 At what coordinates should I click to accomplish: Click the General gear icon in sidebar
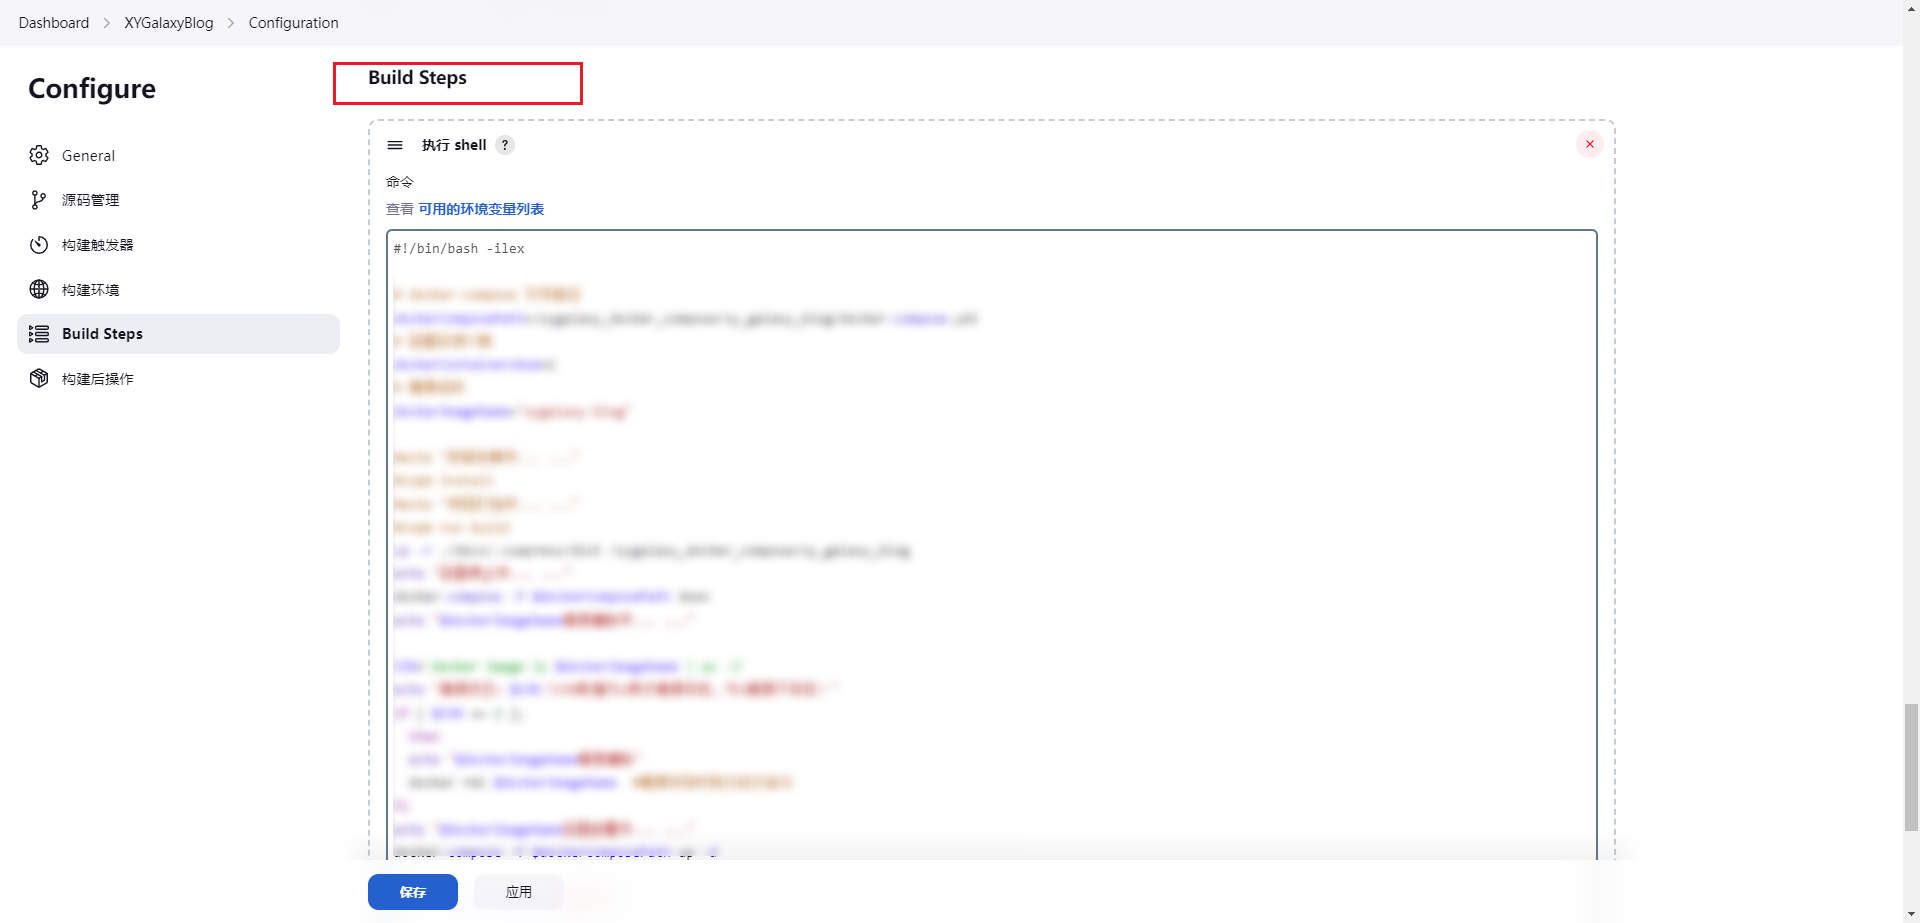39,155
